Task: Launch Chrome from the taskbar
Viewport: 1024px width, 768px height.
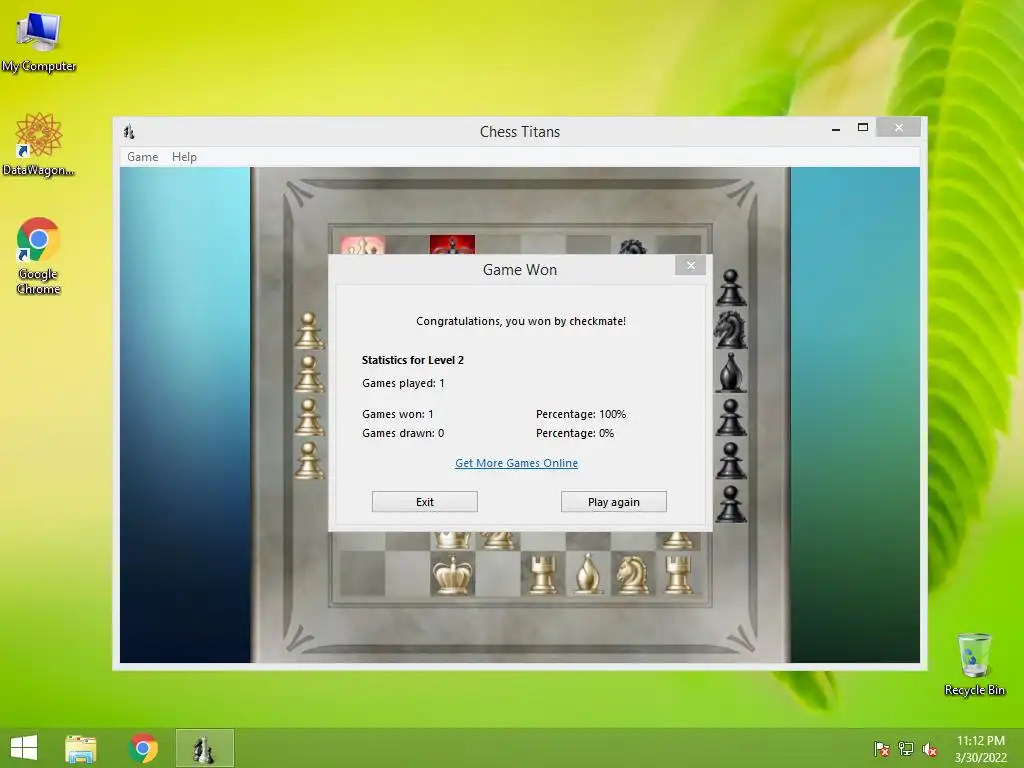Action: tap(143, 748)
